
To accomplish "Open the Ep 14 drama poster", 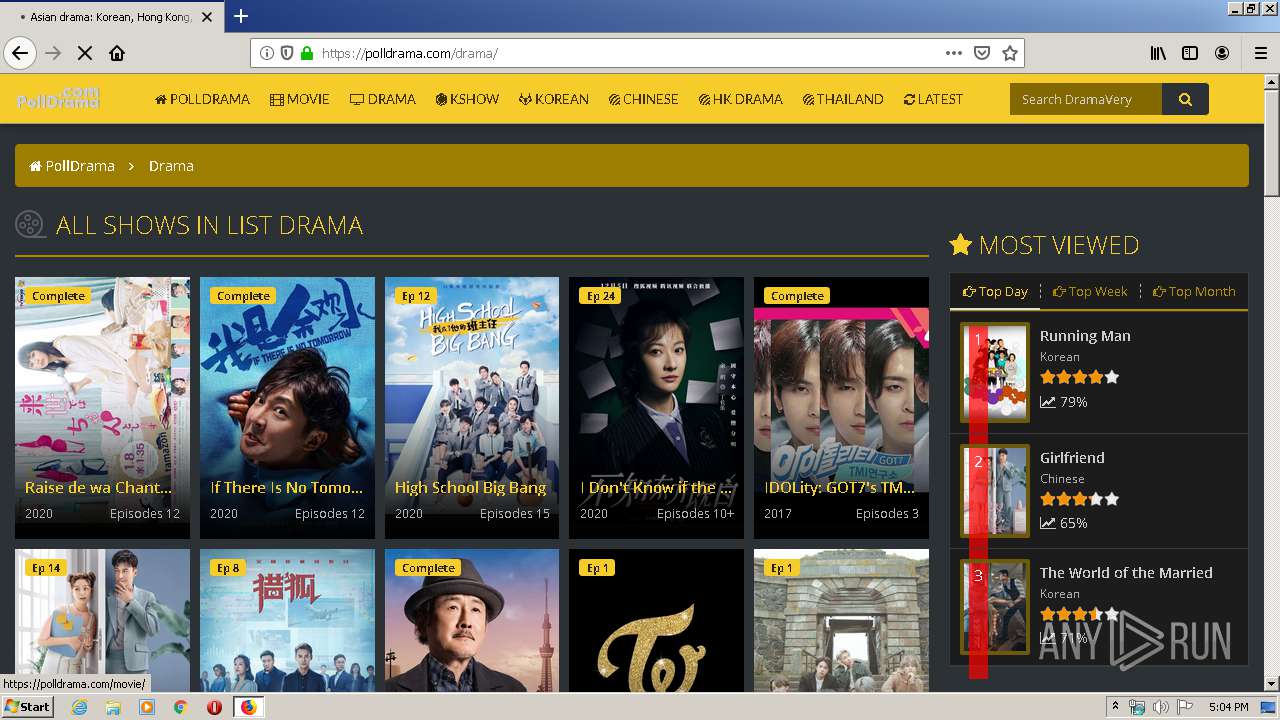I will [x=102, y=620].
